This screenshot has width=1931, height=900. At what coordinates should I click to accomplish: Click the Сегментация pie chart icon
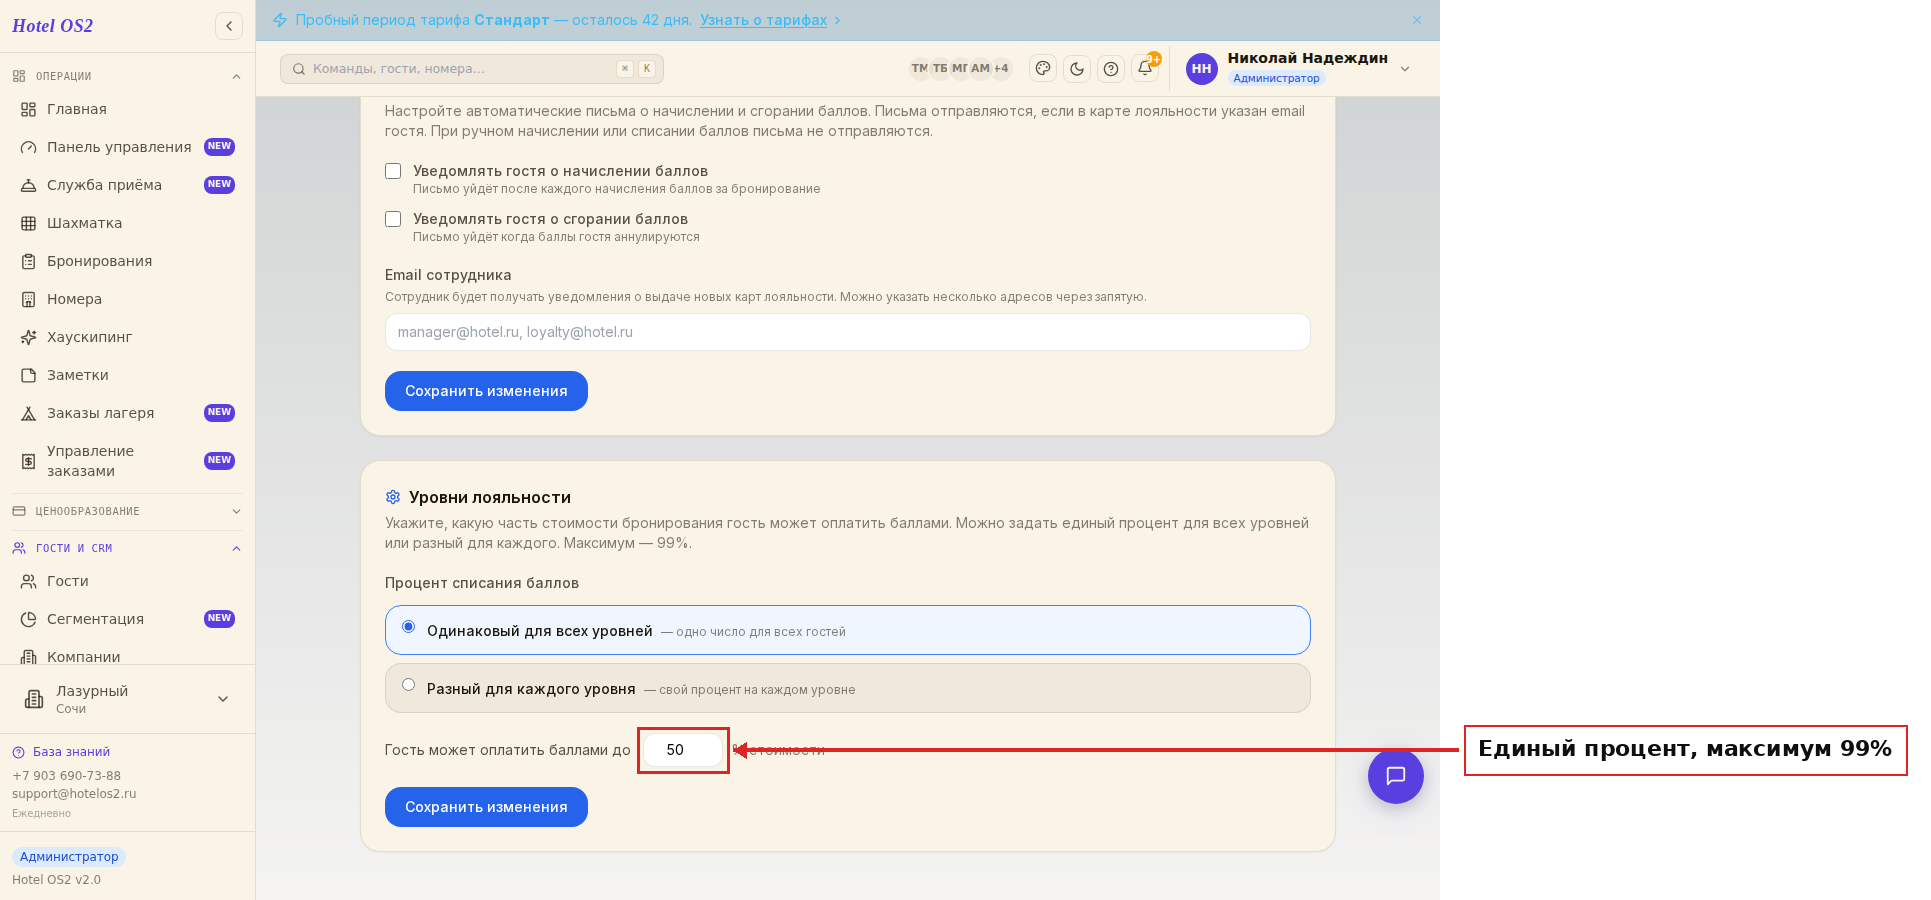29,619
